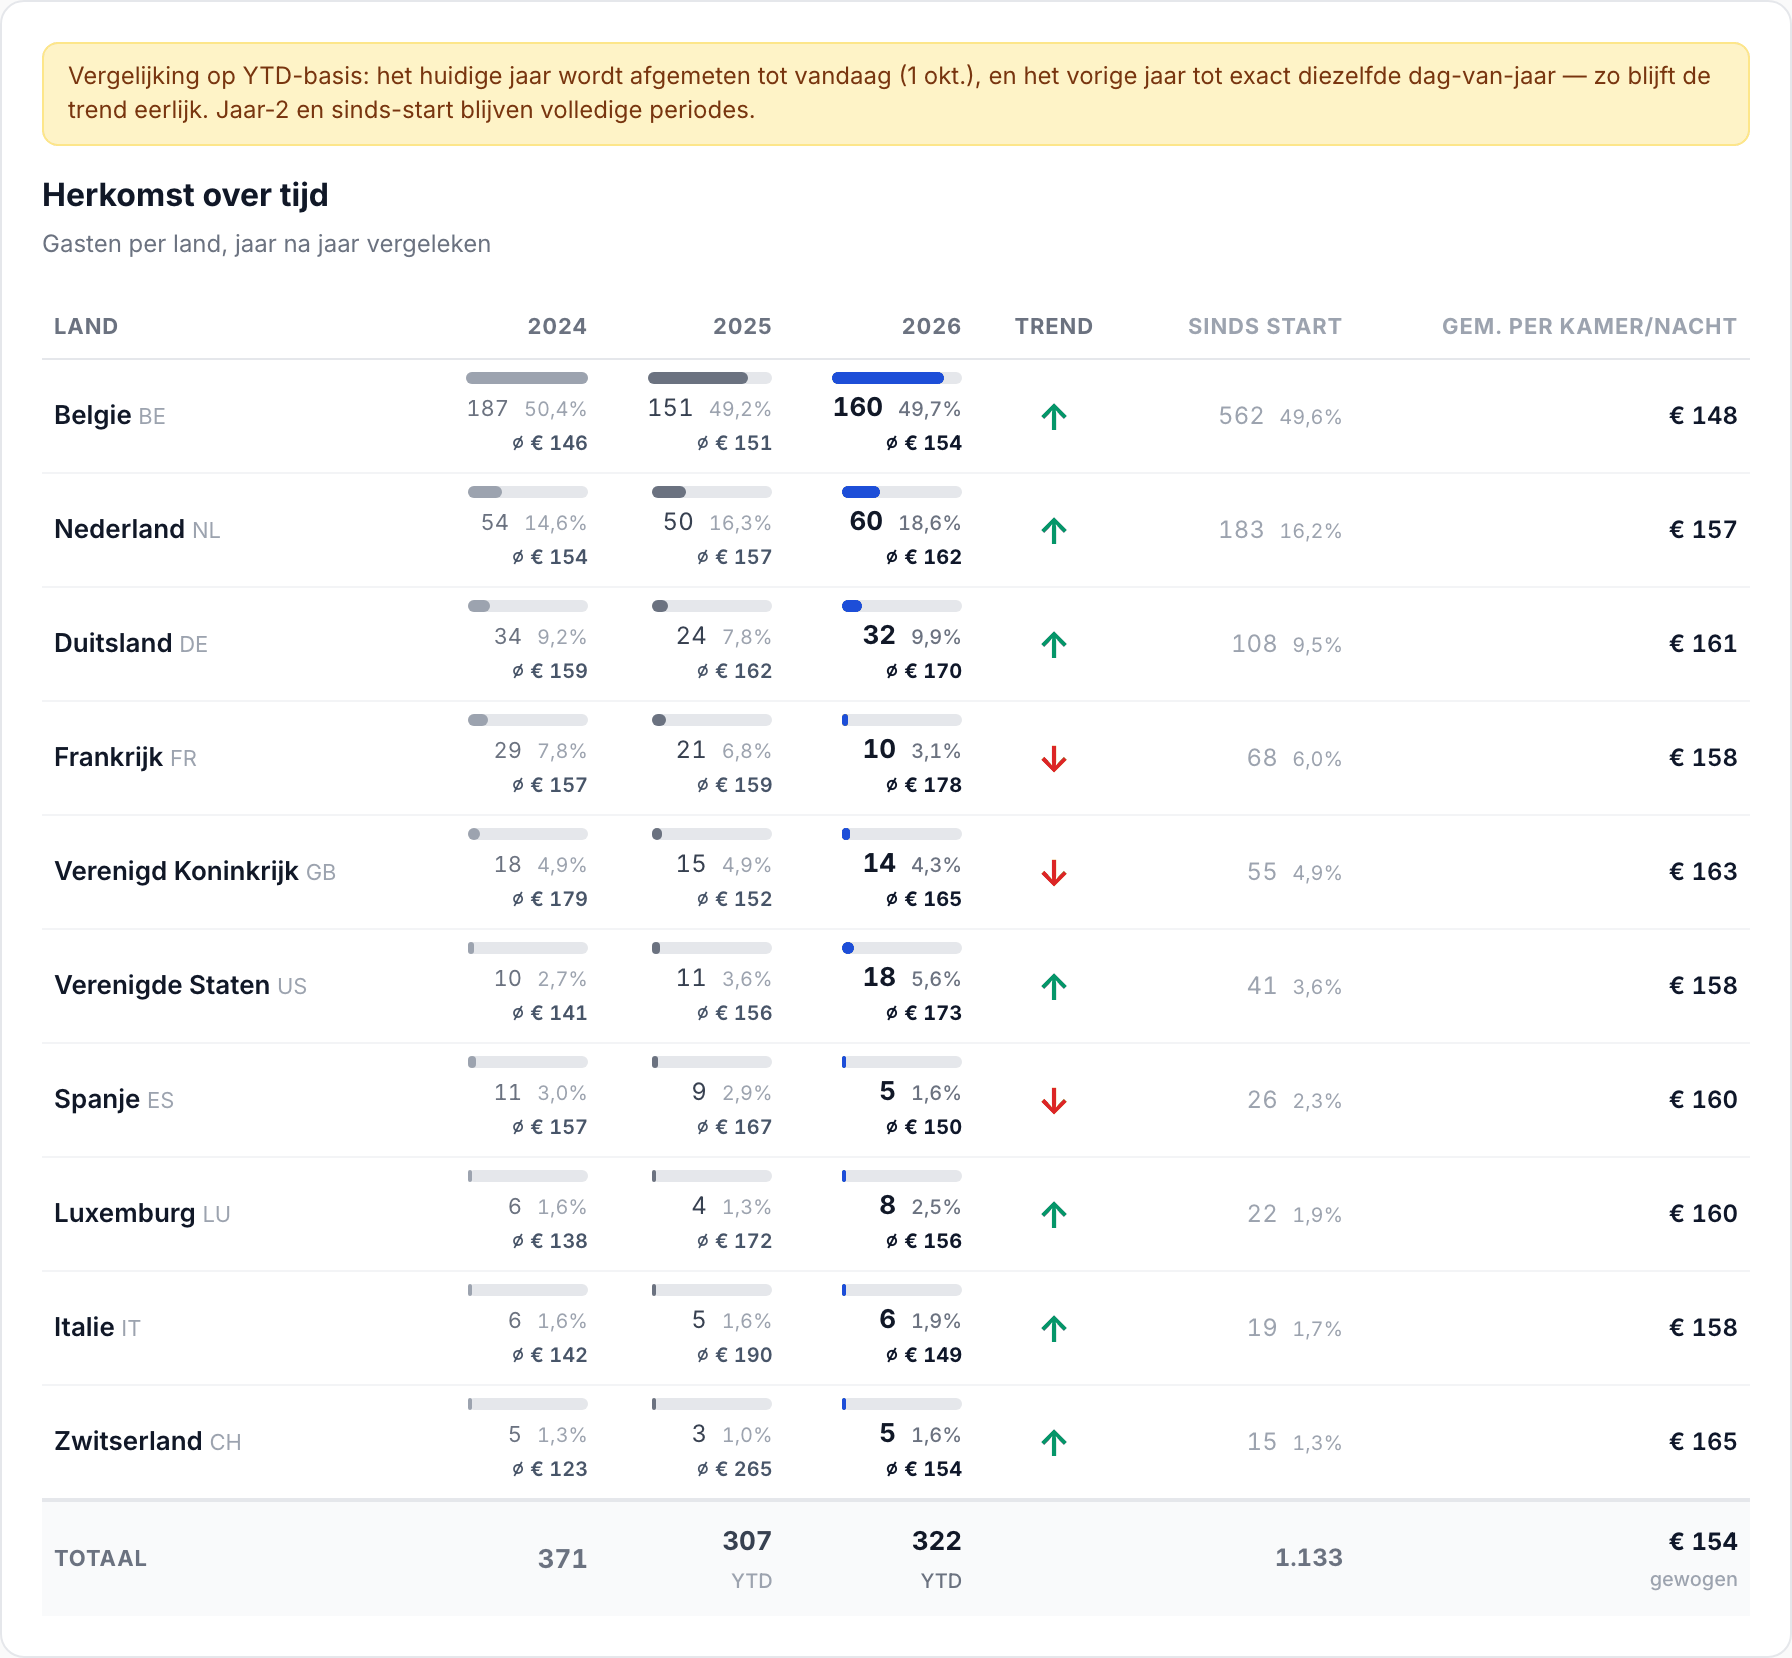Click the green trend arrow for Nederland

point(1054,530)
